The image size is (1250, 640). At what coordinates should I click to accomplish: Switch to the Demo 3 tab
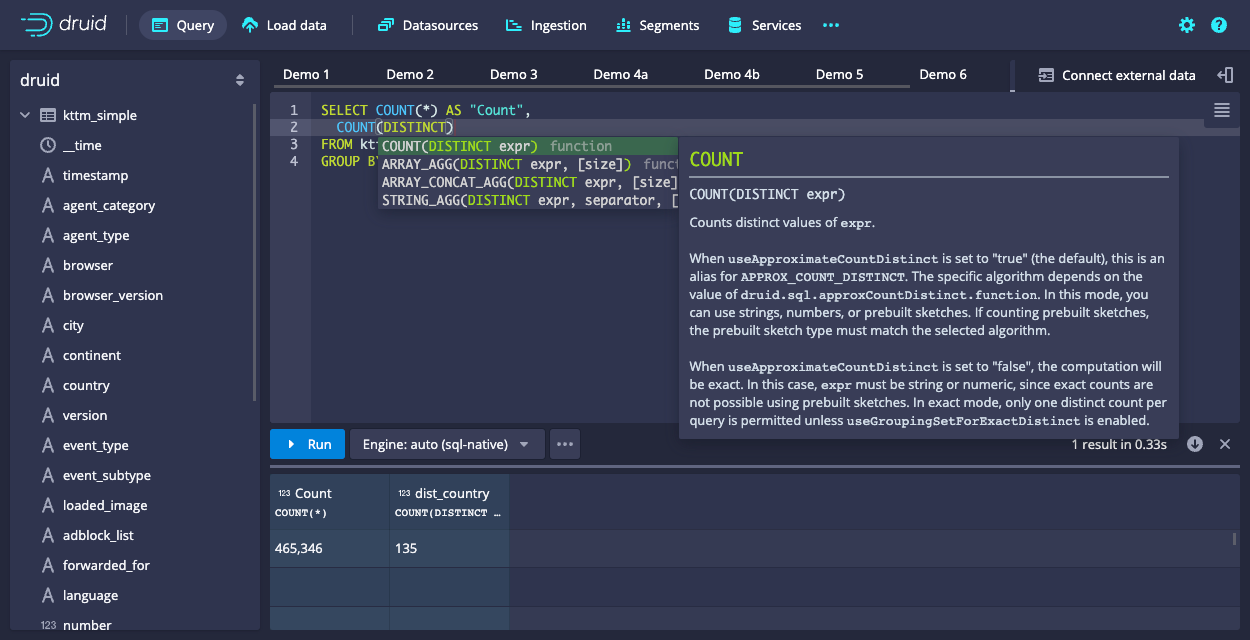pos(513,75)
